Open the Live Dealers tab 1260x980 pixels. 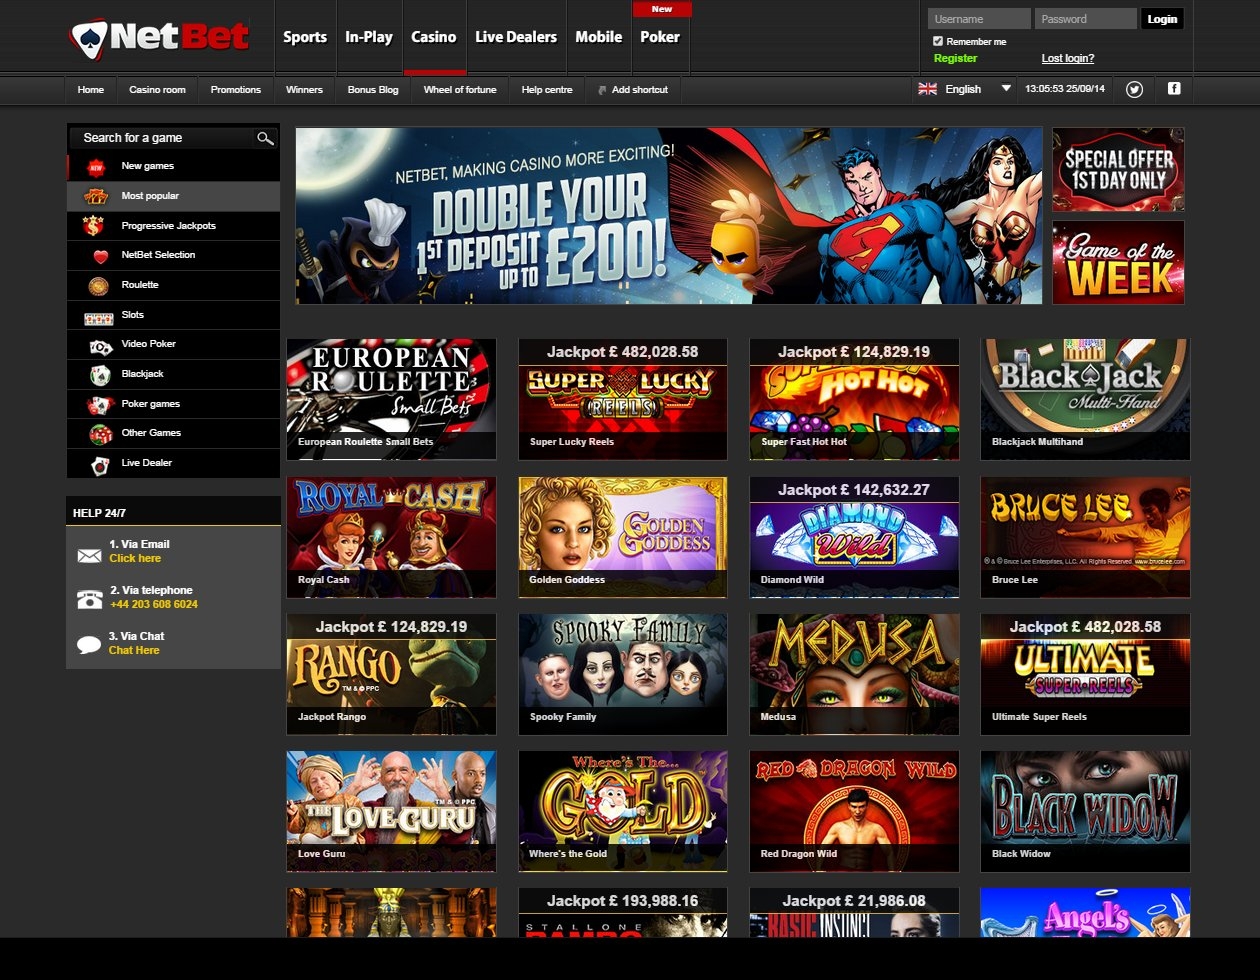tap(516, 37)
